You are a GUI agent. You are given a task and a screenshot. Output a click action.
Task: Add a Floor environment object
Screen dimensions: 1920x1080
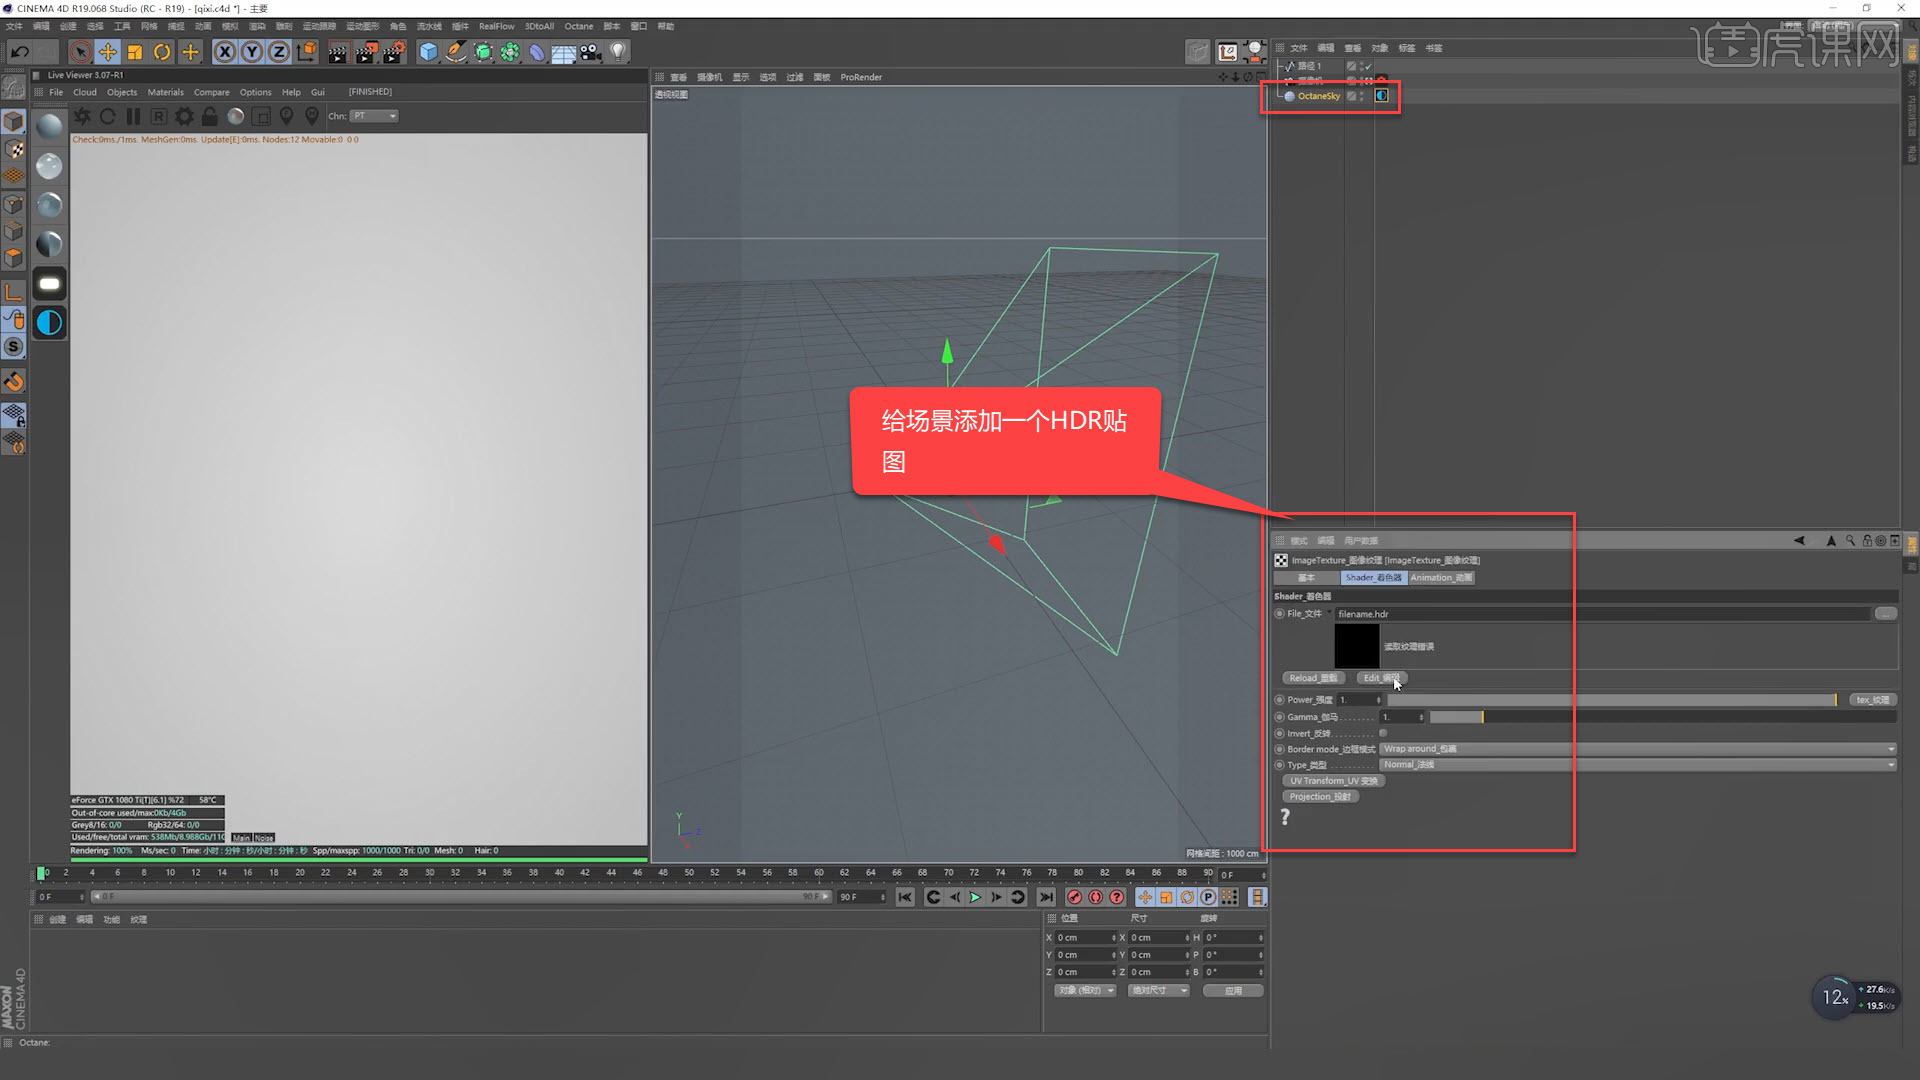(x=564, y=52)
